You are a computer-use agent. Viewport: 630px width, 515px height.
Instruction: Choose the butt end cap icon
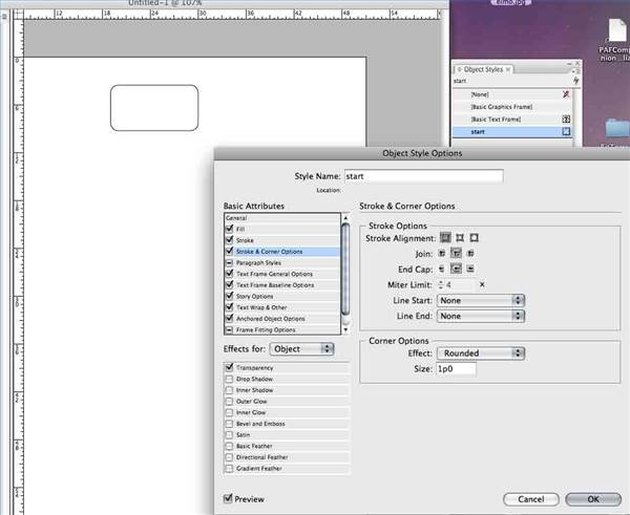(442, 269)
